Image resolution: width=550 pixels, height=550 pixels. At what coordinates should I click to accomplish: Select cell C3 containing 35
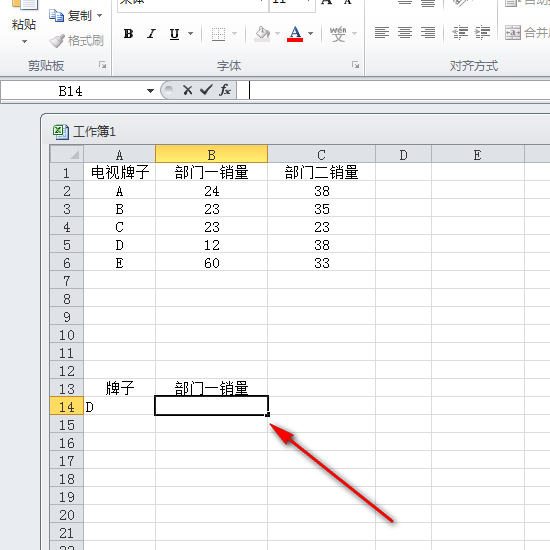pos(321,209)
